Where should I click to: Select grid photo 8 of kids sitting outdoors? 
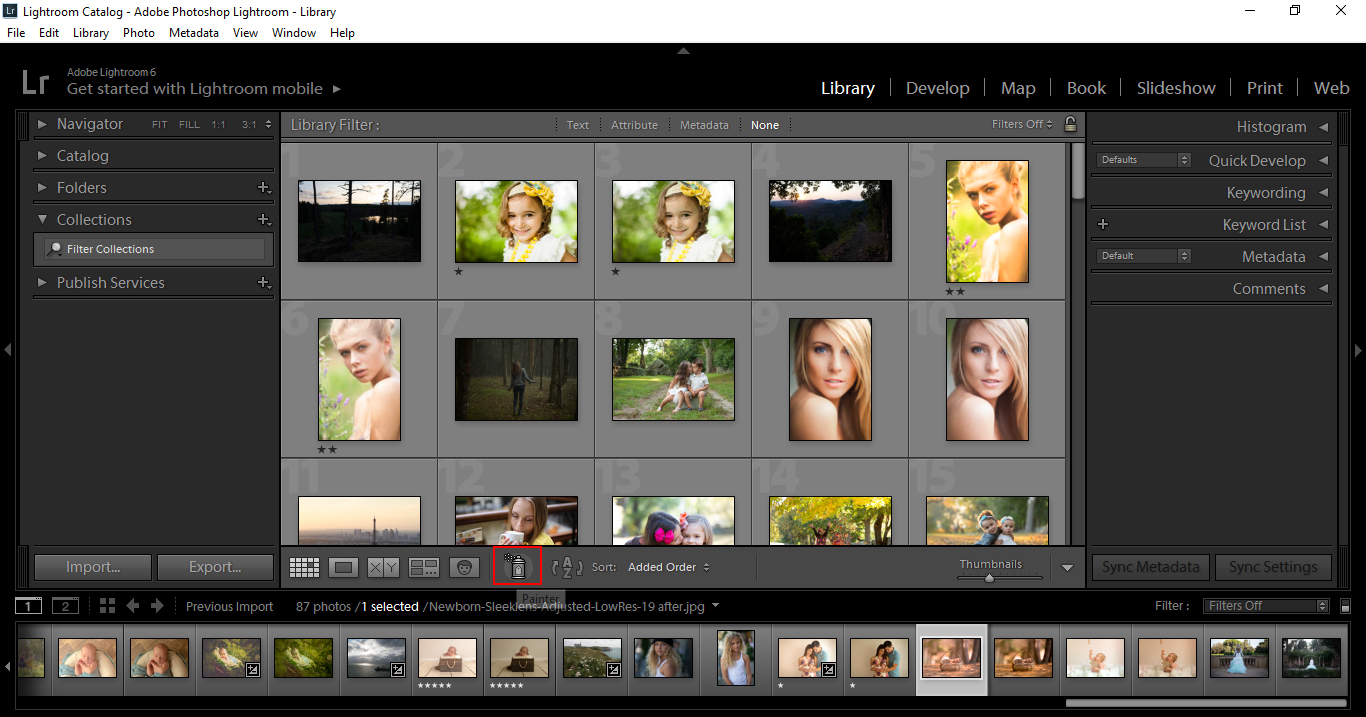click(x=673, y=379)
